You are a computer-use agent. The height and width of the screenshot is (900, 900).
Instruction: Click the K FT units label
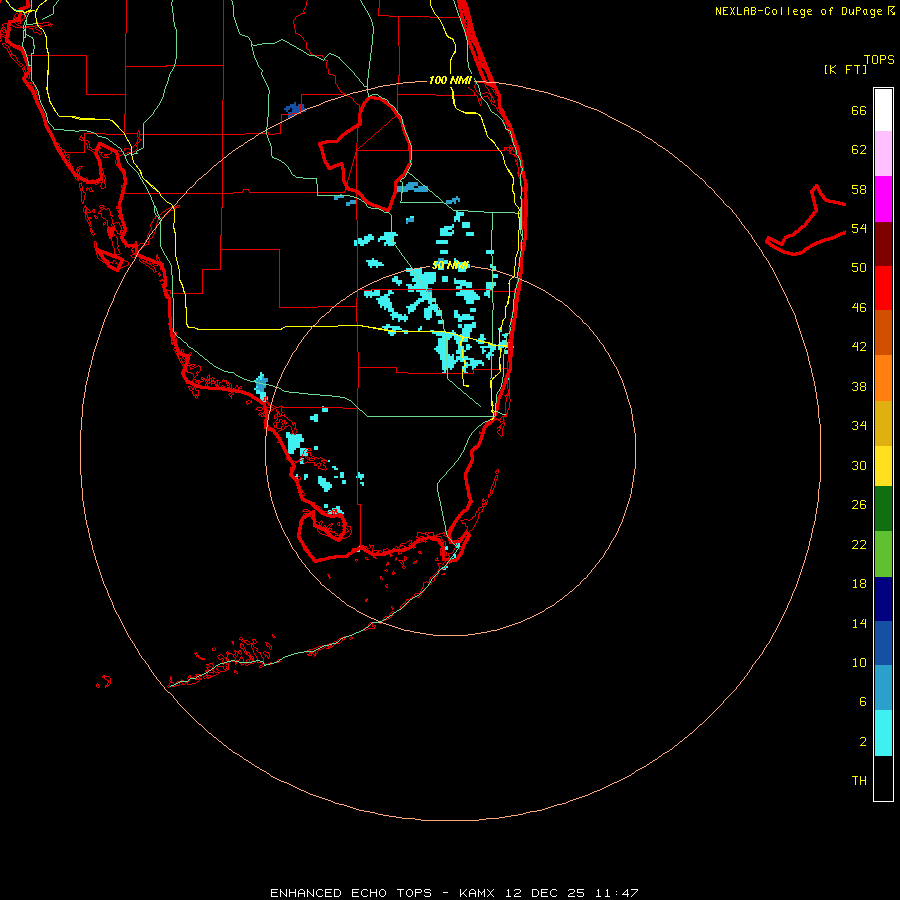(x=845, y=69)
